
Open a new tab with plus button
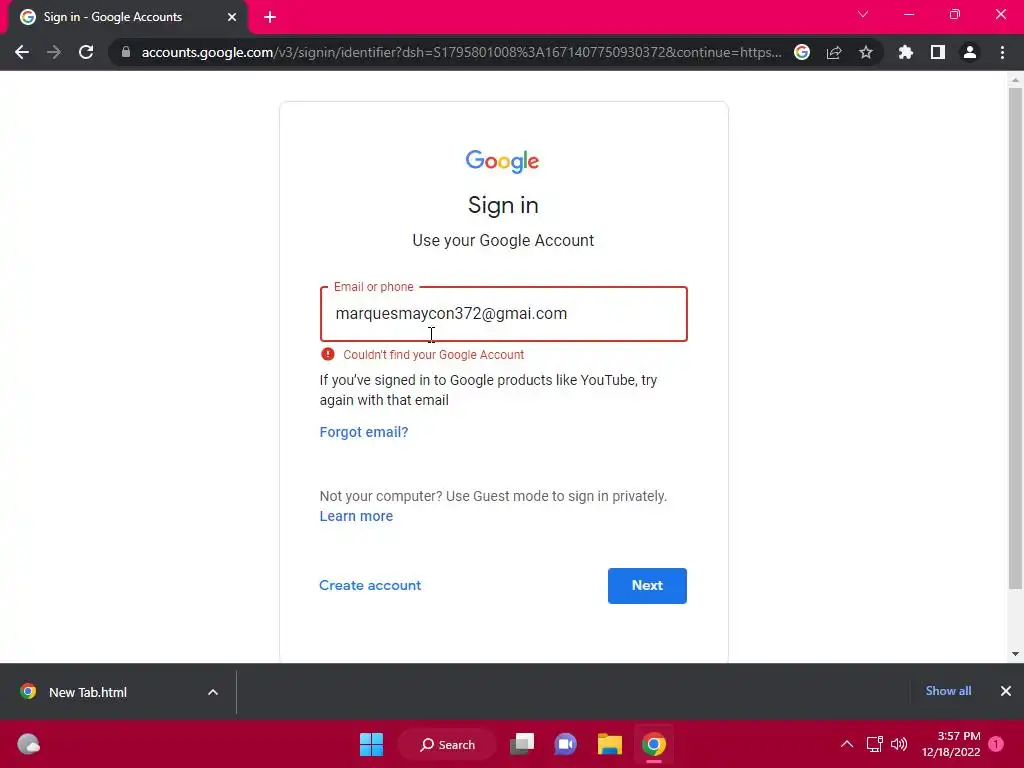[x=270, y=17]
